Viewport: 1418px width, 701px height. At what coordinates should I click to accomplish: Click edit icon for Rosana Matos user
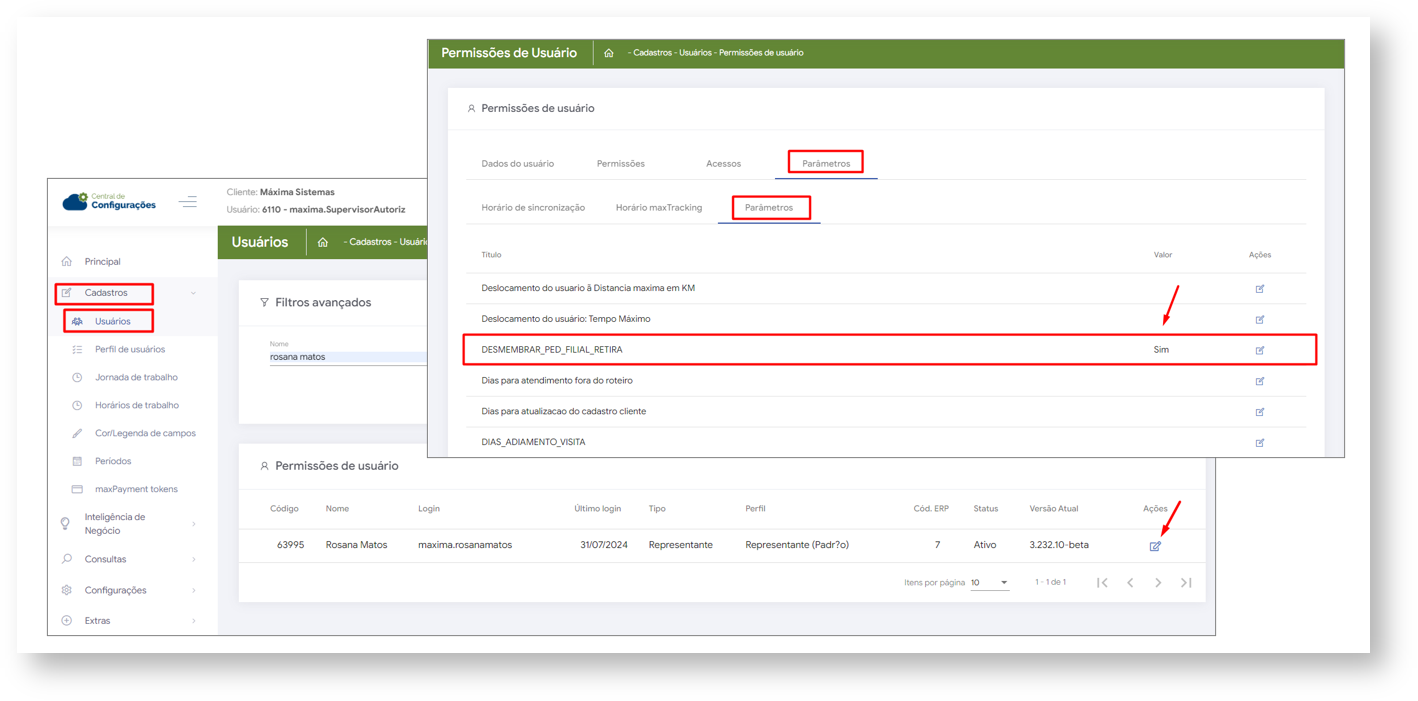coord(1155,546)
